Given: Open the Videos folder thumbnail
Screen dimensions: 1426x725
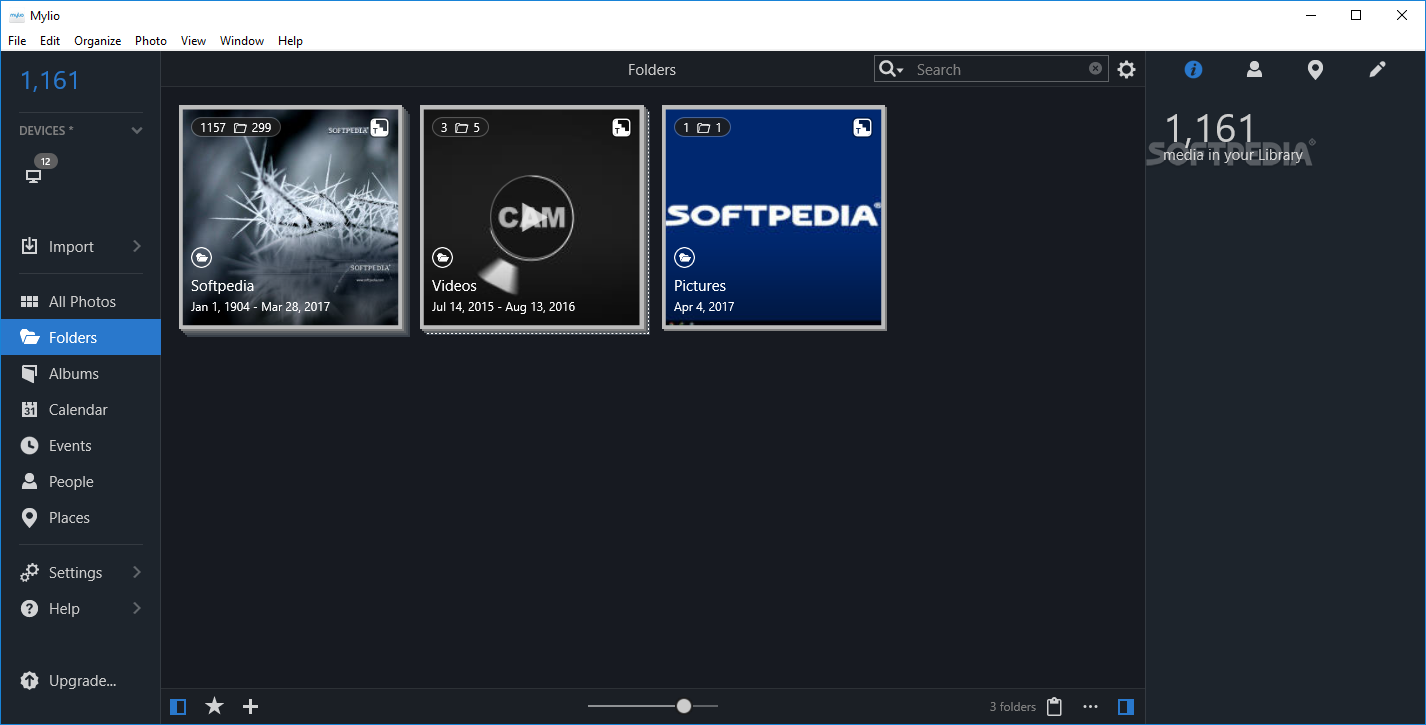Looking at the screenshot, I should pyautogui.click(x=531, y=217).
